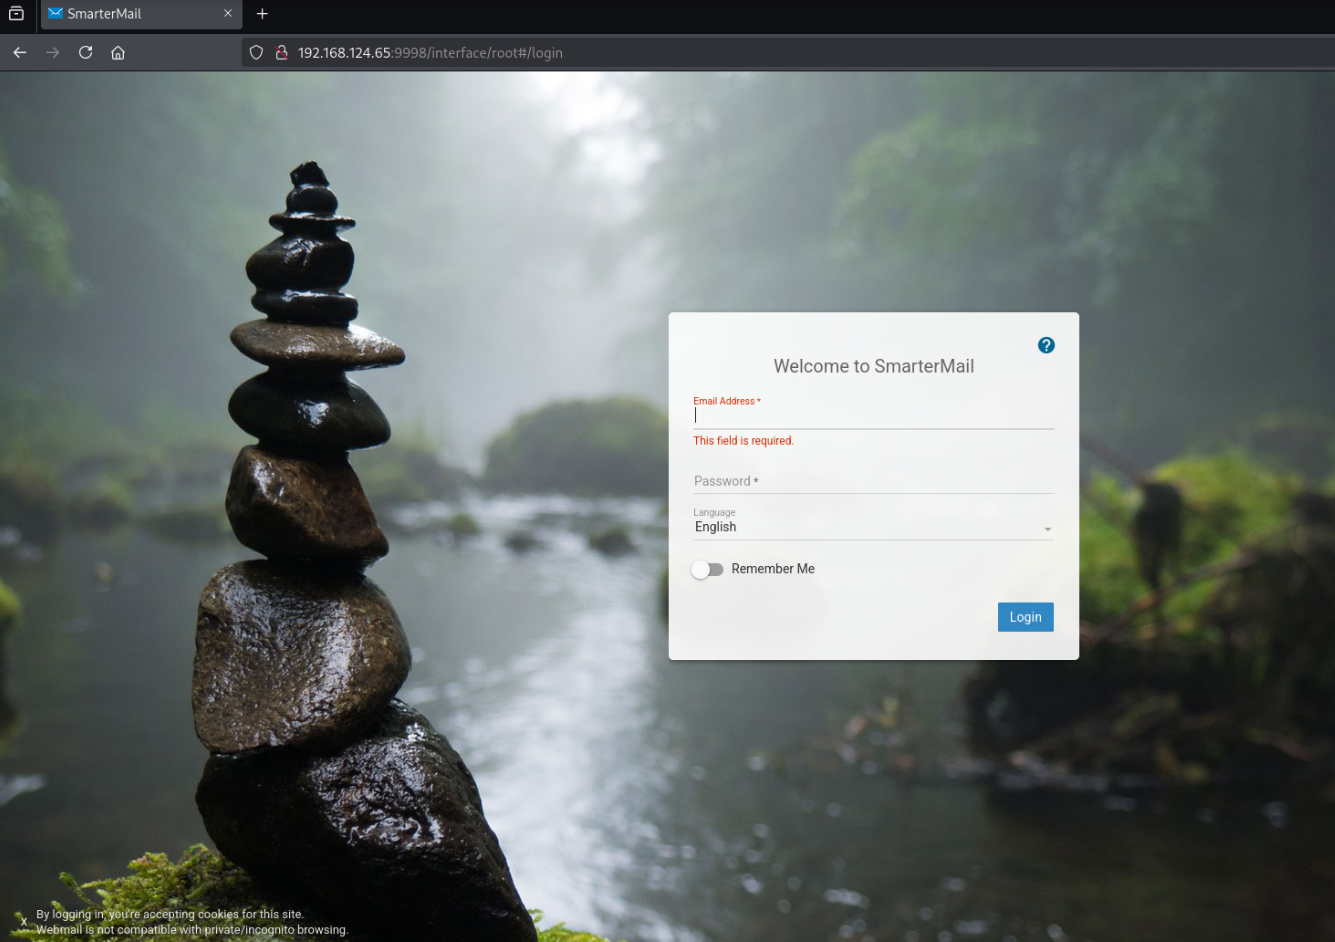
Task: Click the Remember Me label text
Action: tap(772, 569)
